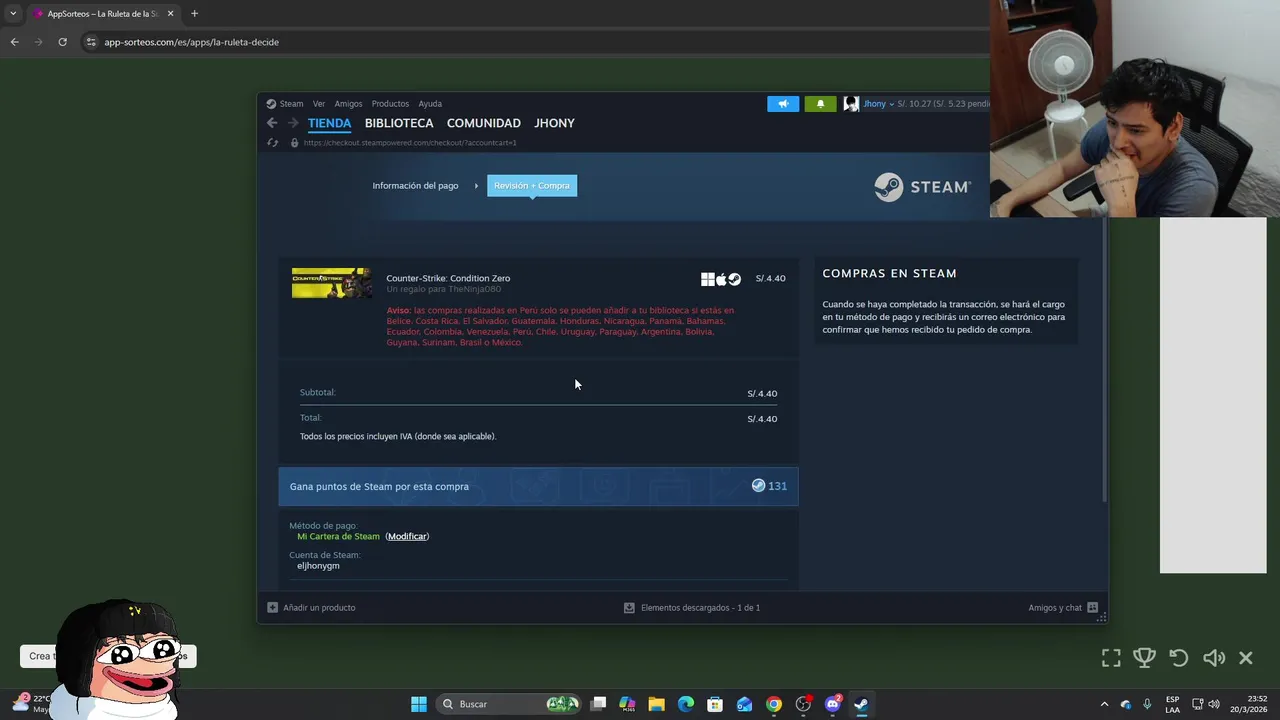Click the Counter-Strike: Condition Zero title

(x=448, y=278)
